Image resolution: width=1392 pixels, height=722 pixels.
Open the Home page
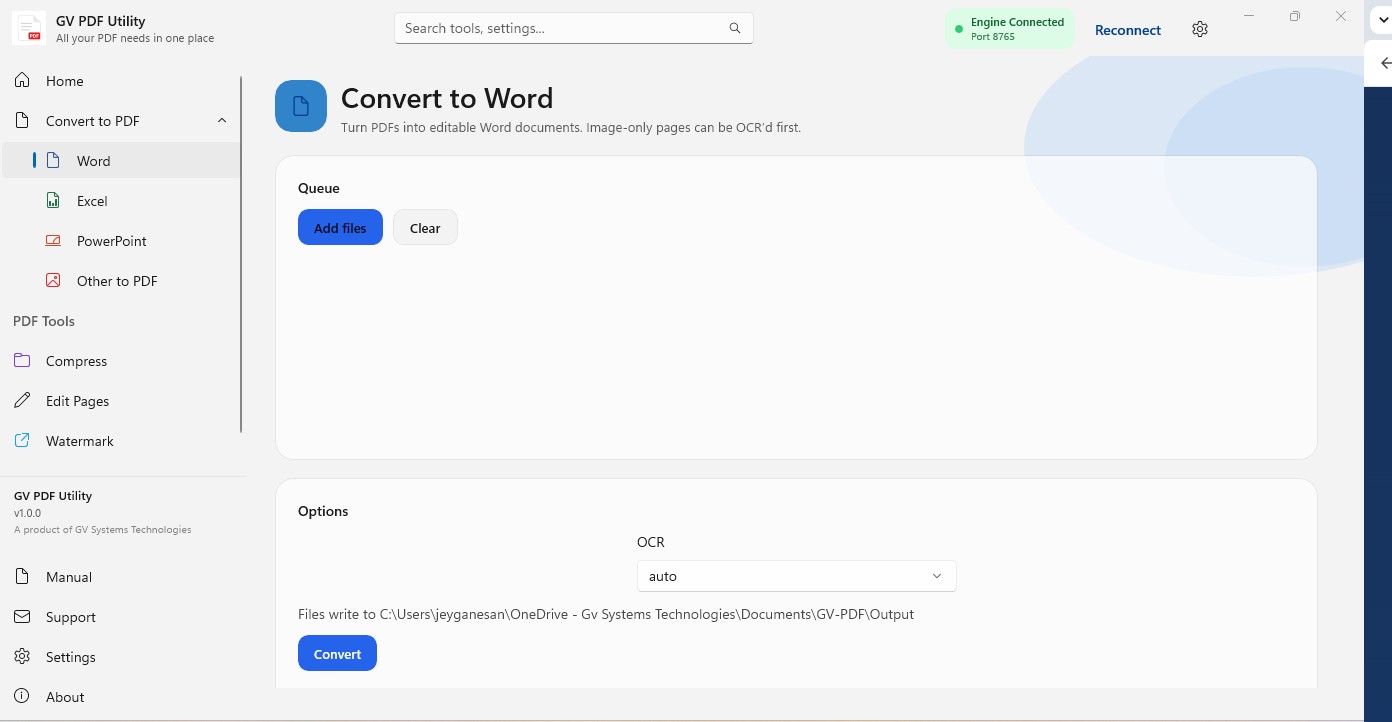[120, 80]
